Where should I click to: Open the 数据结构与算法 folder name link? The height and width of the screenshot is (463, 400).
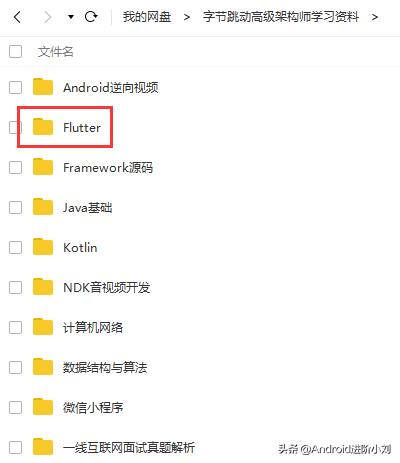click(x=105, y=367)
